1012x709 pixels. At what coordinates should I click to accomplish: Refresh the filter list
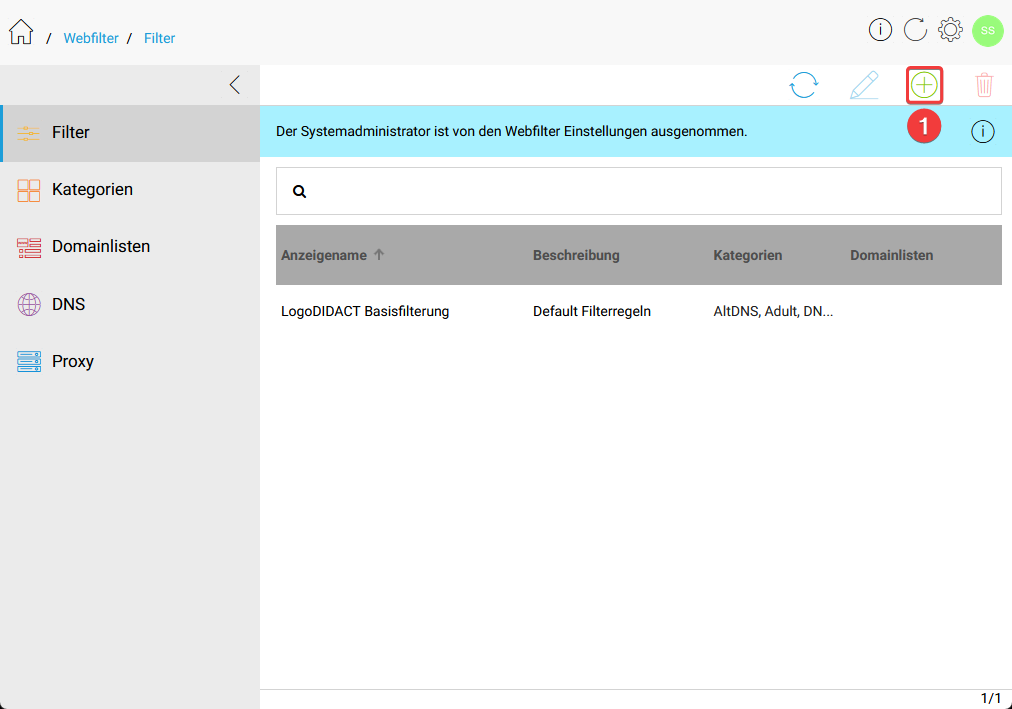coord(804,85)
